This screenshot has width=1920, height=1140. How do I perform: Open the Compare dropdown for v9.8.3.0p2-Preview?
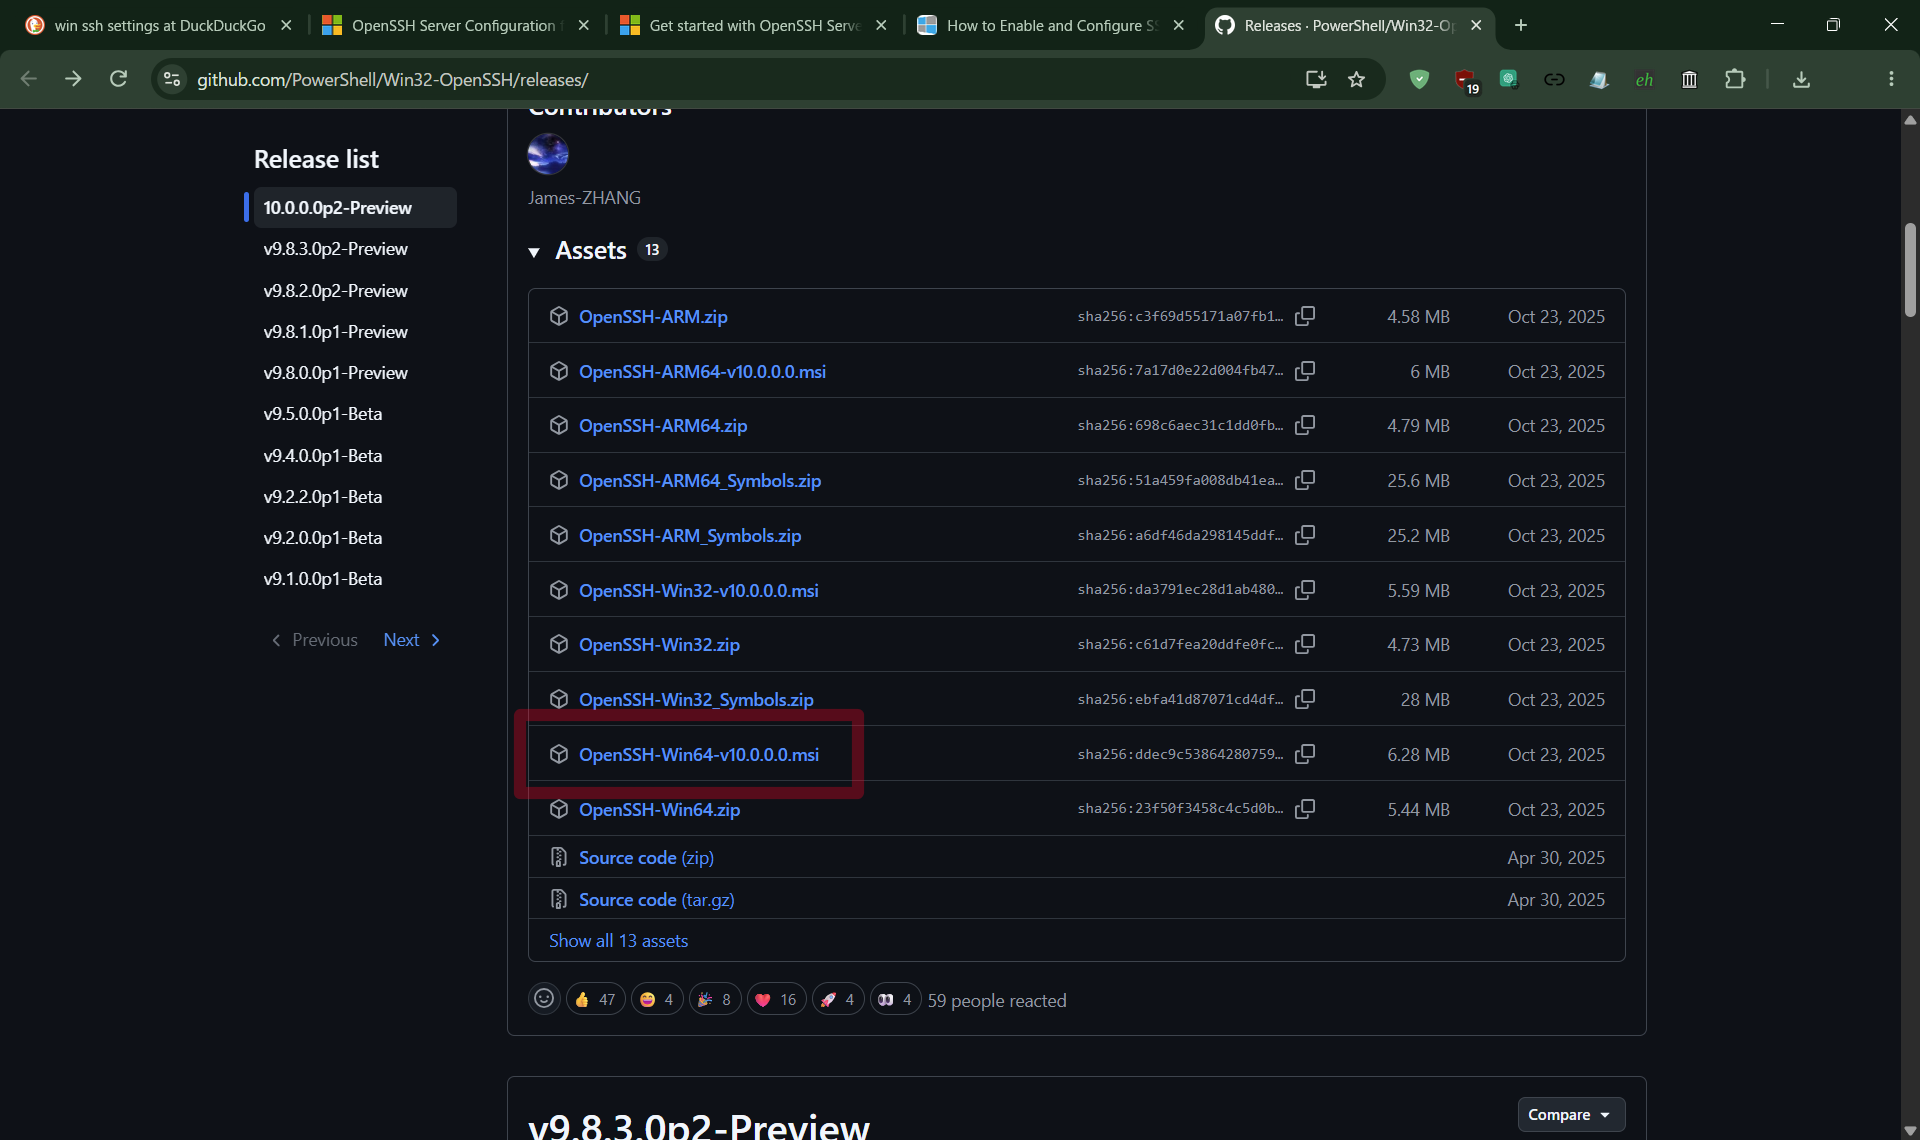coord(1571,1114)
